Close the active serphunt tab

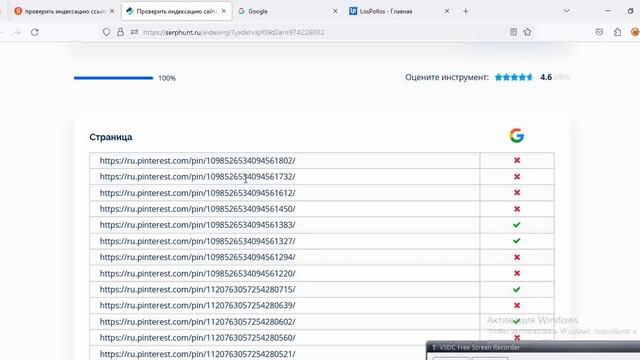tap(224, 11)
